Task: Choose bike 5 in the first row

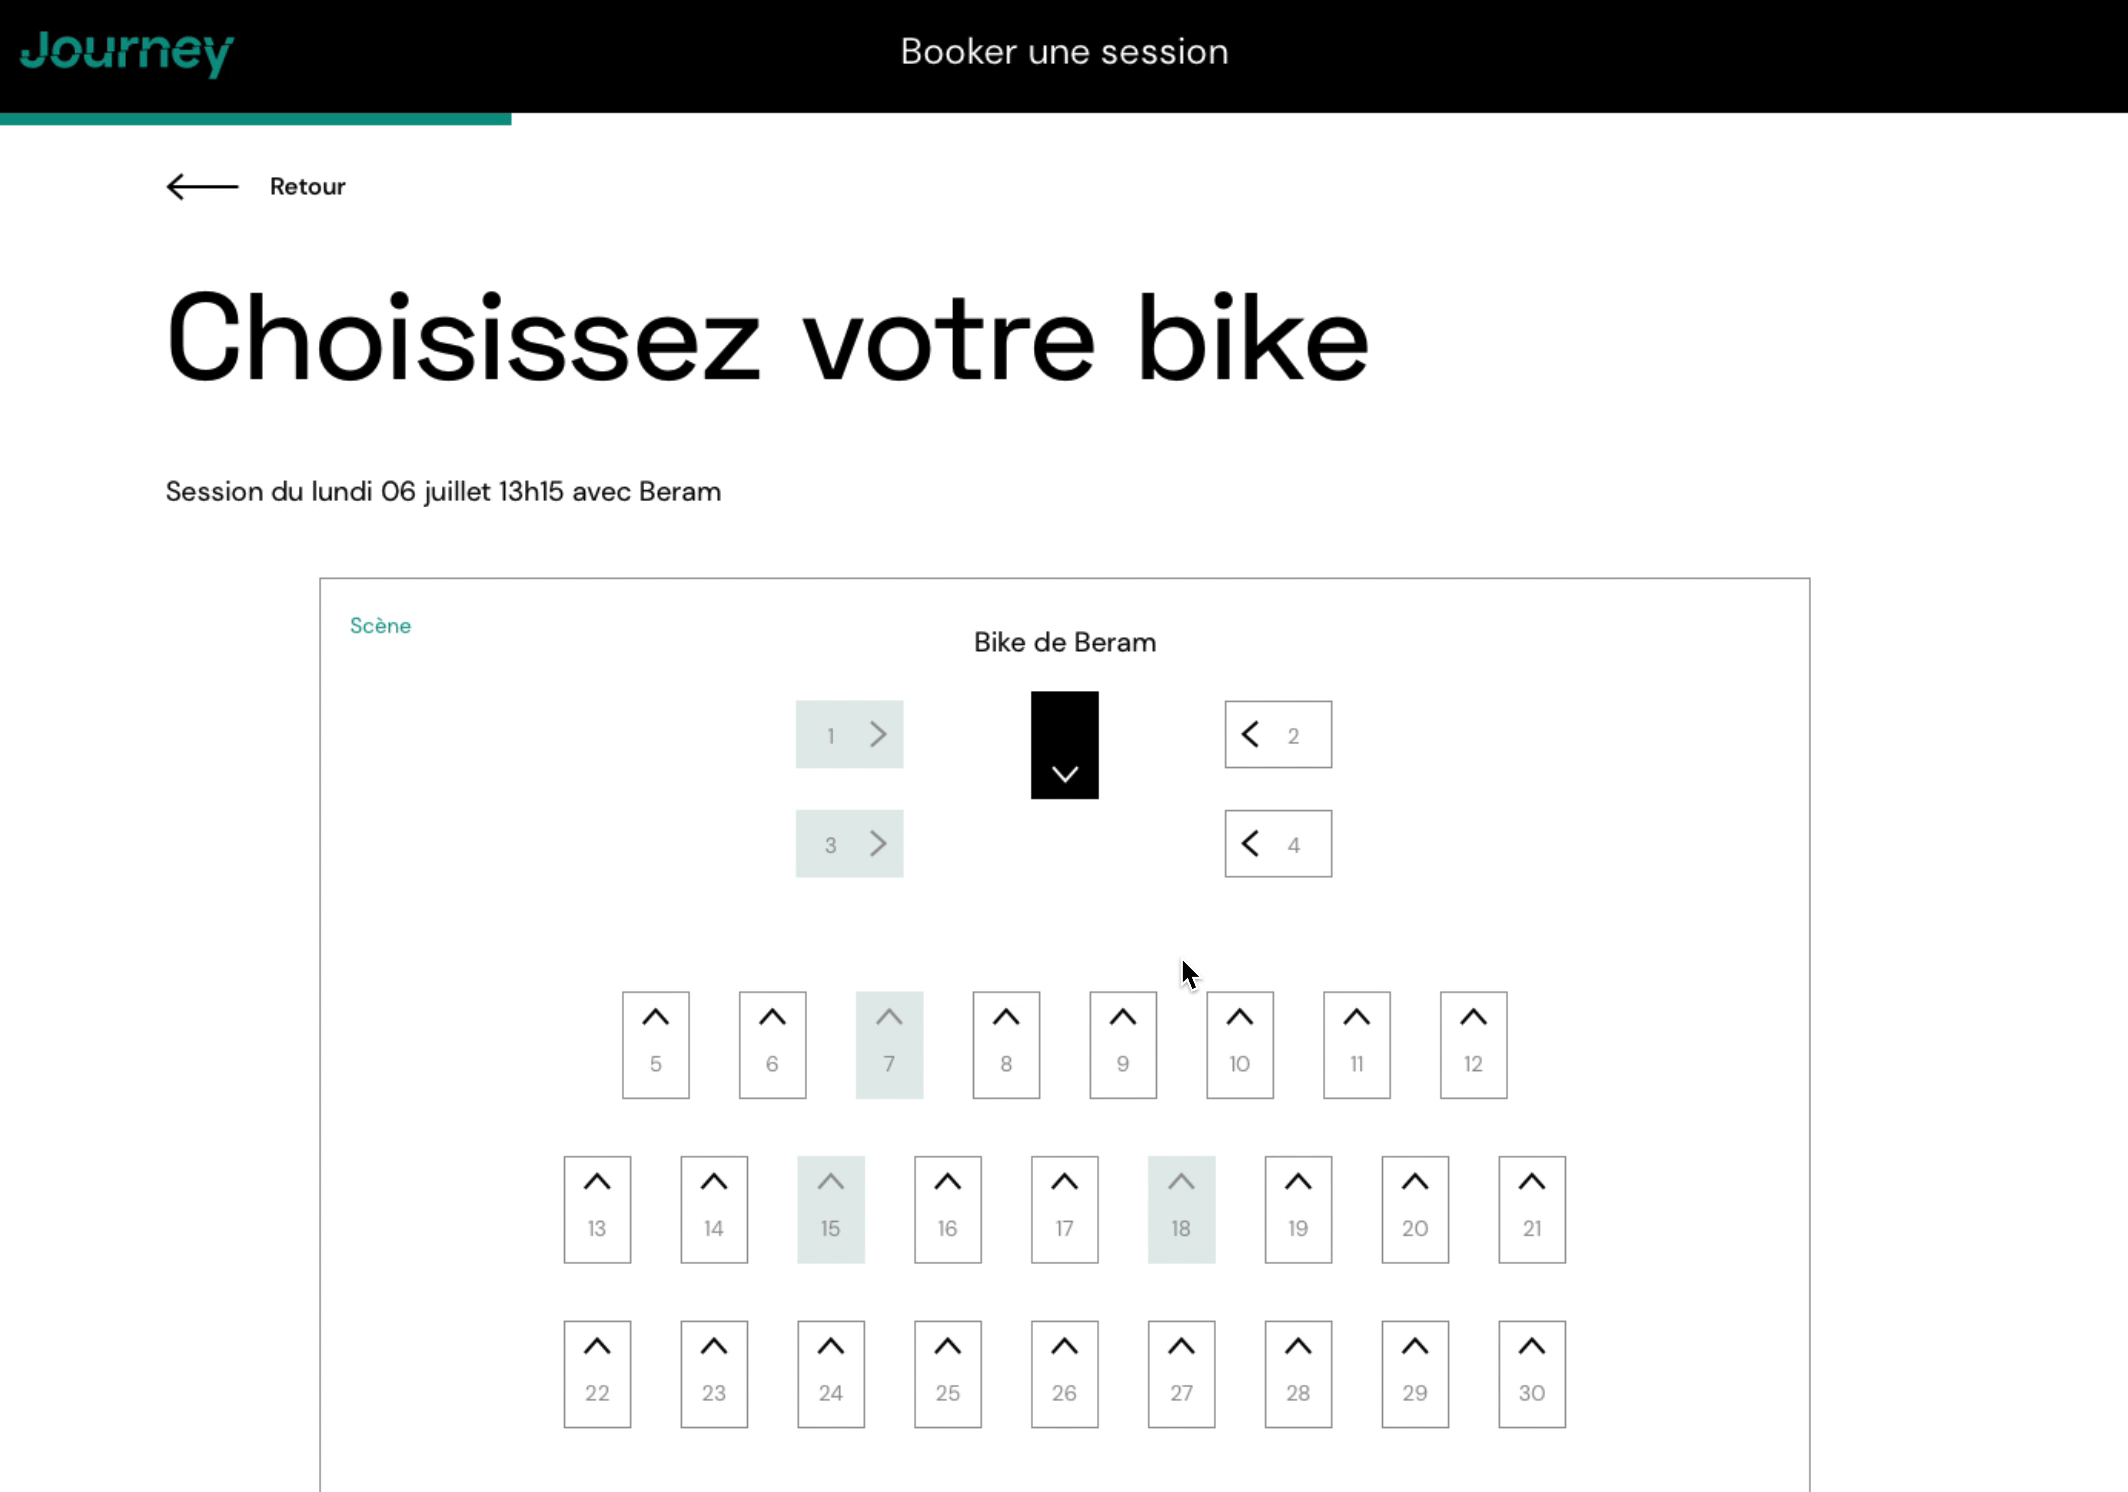Action: coord(656,1045)
